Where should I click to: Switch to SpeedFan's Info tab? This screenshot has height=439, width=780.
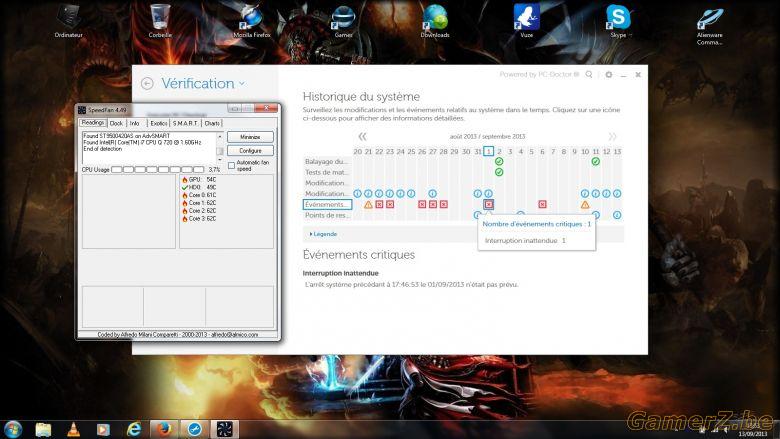(135, 123)
